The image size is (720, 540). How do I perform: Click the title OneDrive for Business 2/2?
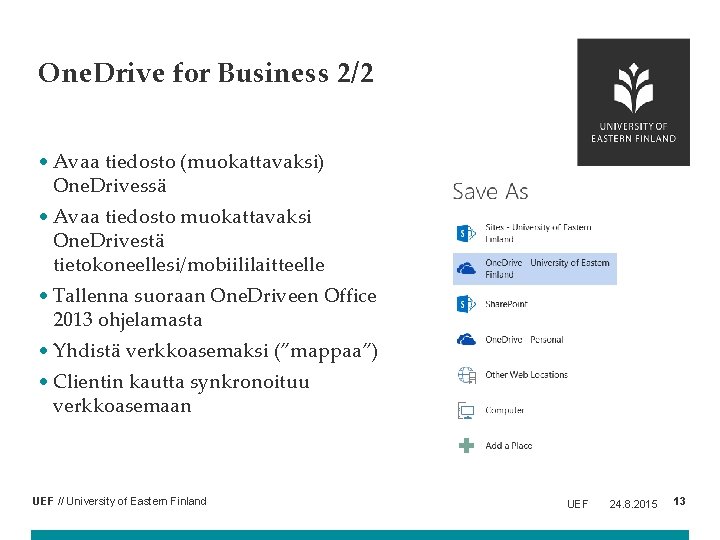206,73
